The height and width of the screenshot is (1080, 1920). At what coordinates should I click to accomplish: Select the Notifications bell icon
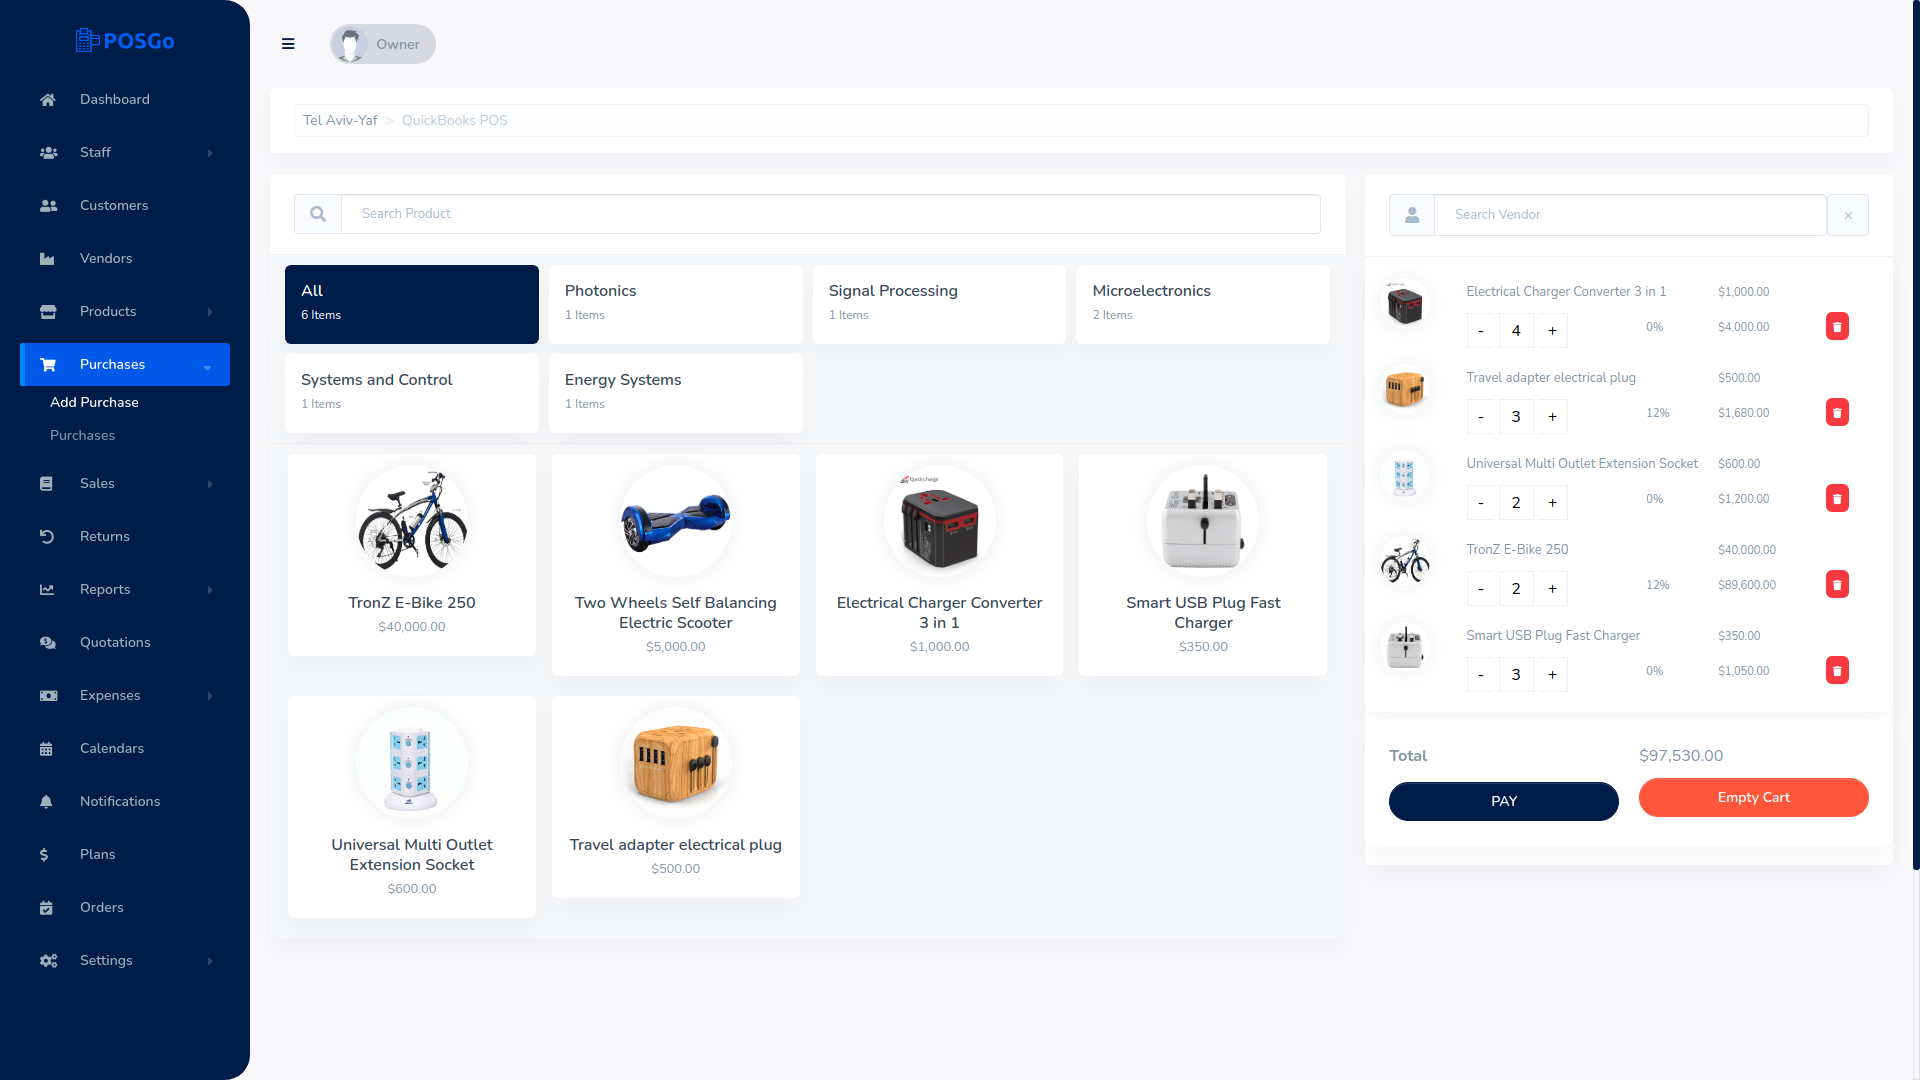pyautogui.click(x=46, y=802)
